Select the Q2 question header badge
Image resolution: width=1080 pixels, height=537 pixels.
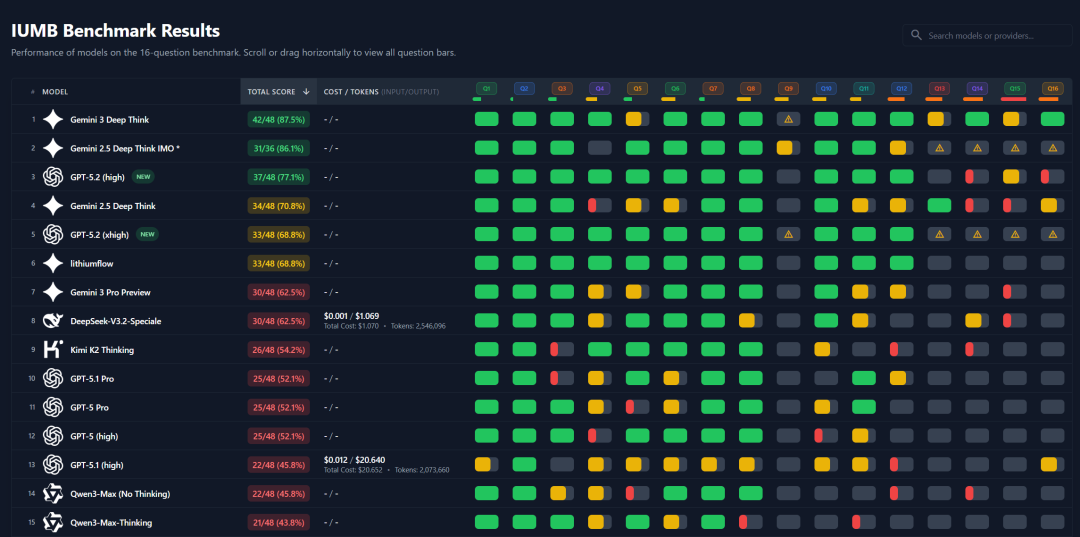(x=524, y=89)
